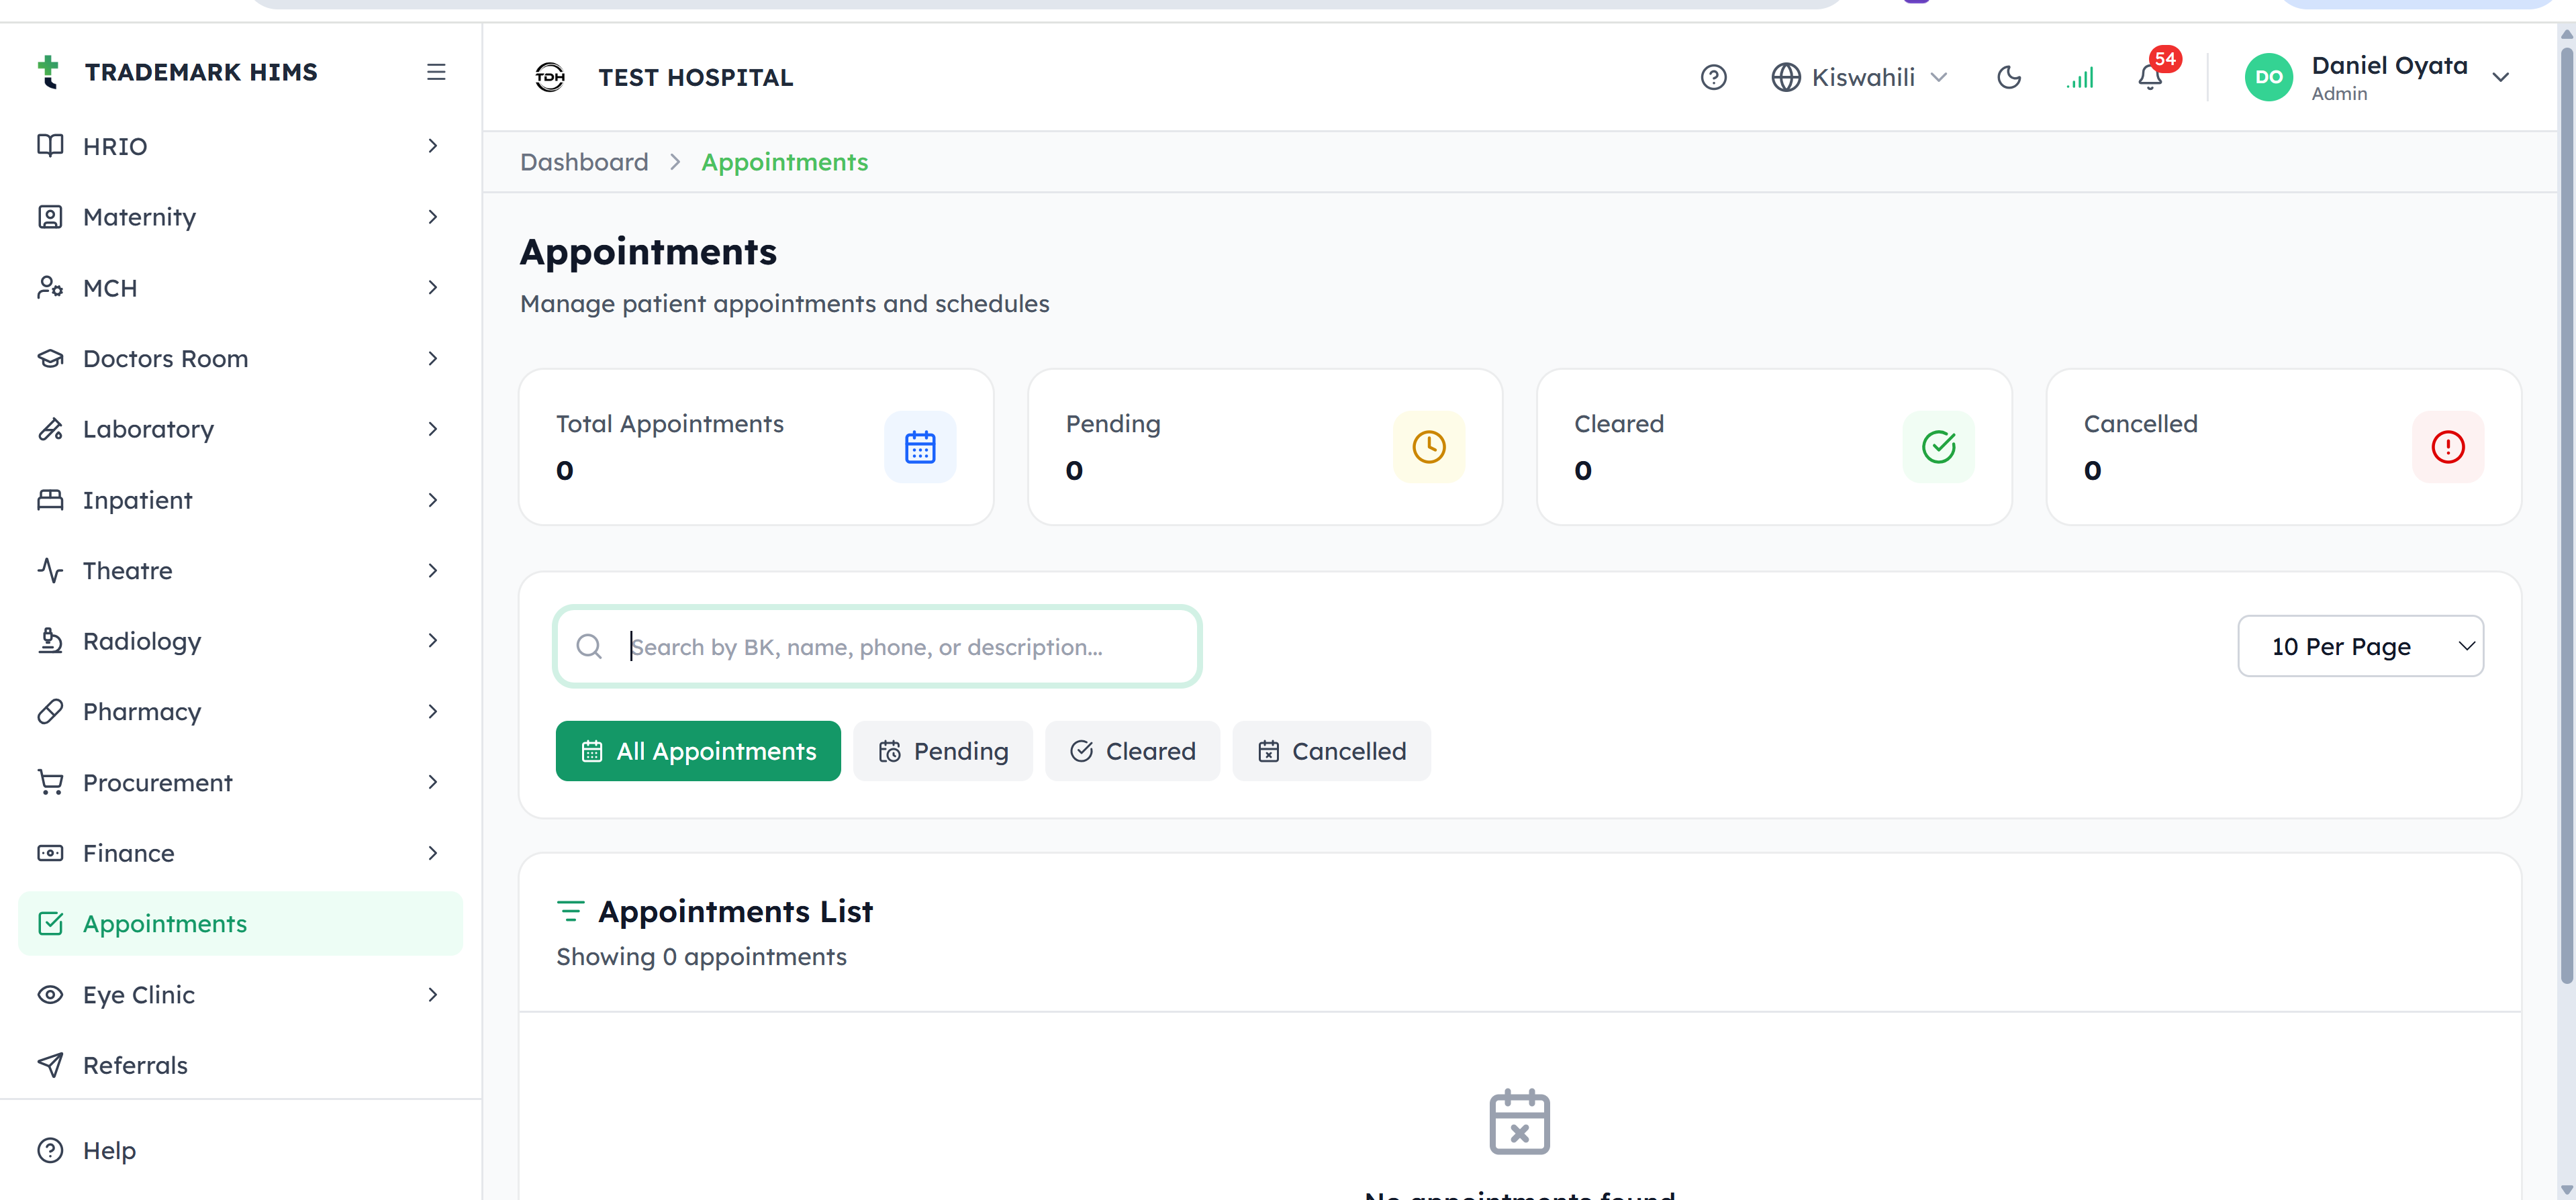2576x1200 pixels.
Task: Expand the Daniel Oyata user menu
Action: click(2377, 77)
